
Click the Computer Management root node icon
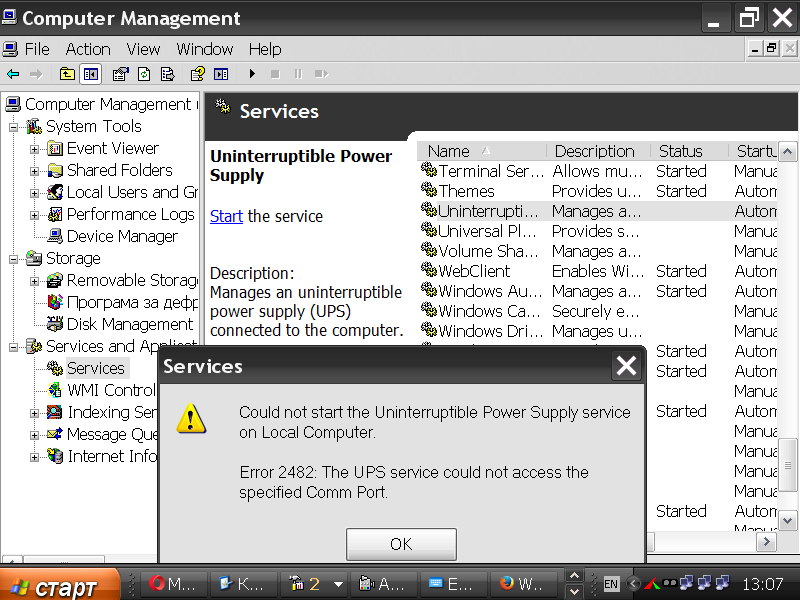pyautogui.click(x=13, y=104)
